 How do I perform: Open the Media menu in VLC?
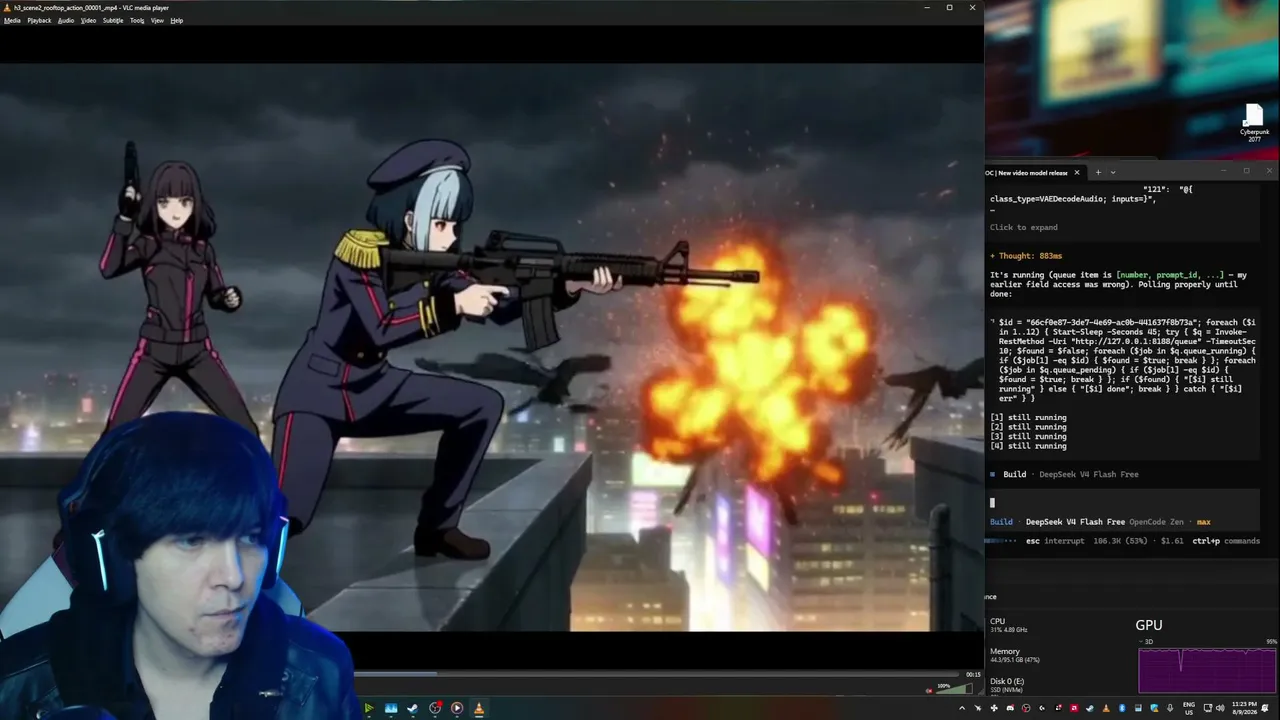[x=12, y=20]
